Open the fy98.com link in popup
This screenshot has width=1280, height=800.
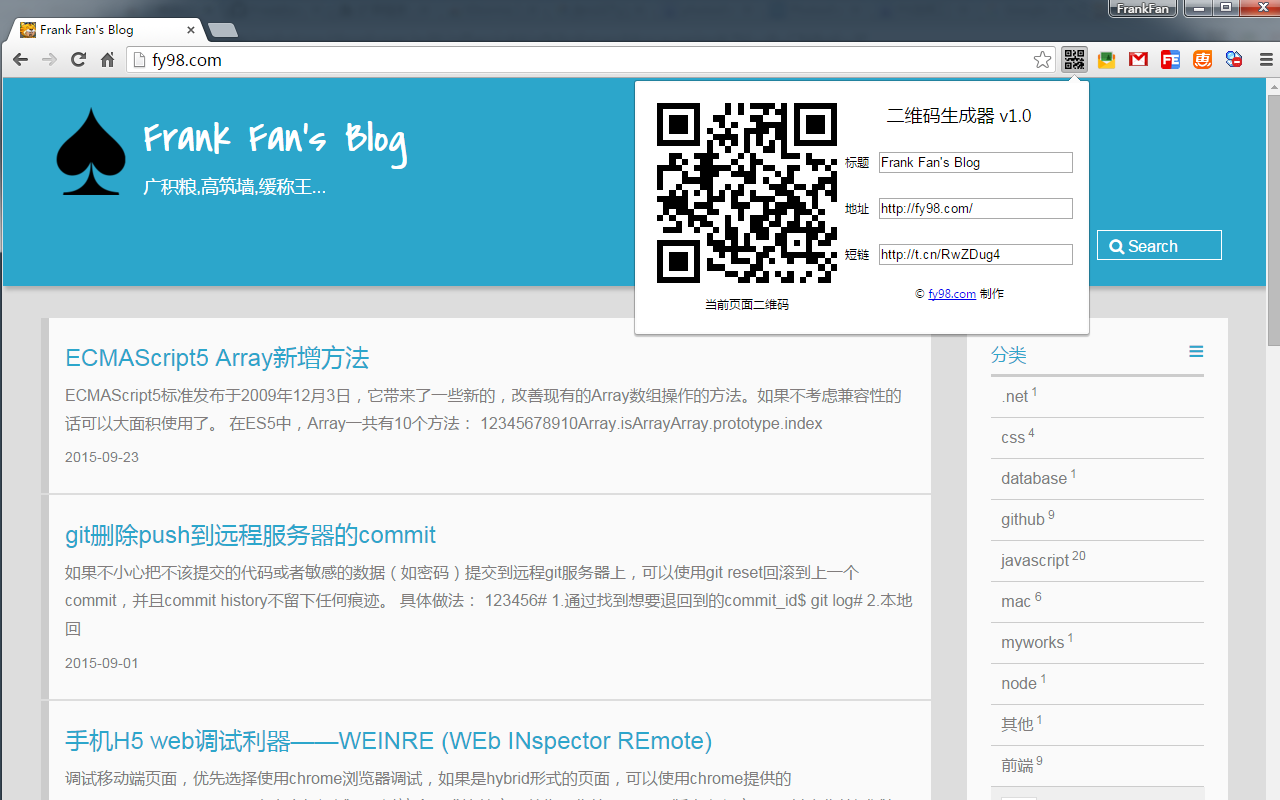point(951,294)
